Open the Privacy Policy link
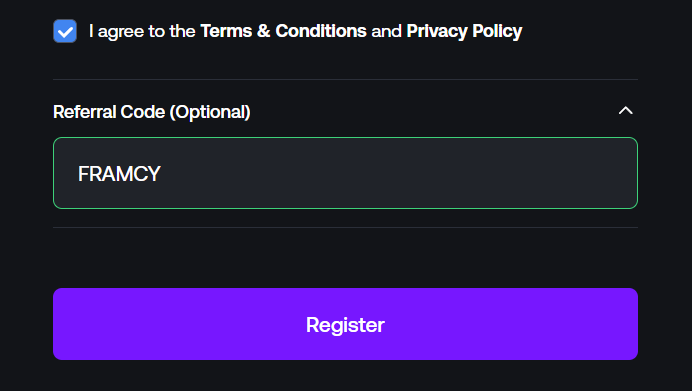This screenshot has height=391, width=692. 464,31
